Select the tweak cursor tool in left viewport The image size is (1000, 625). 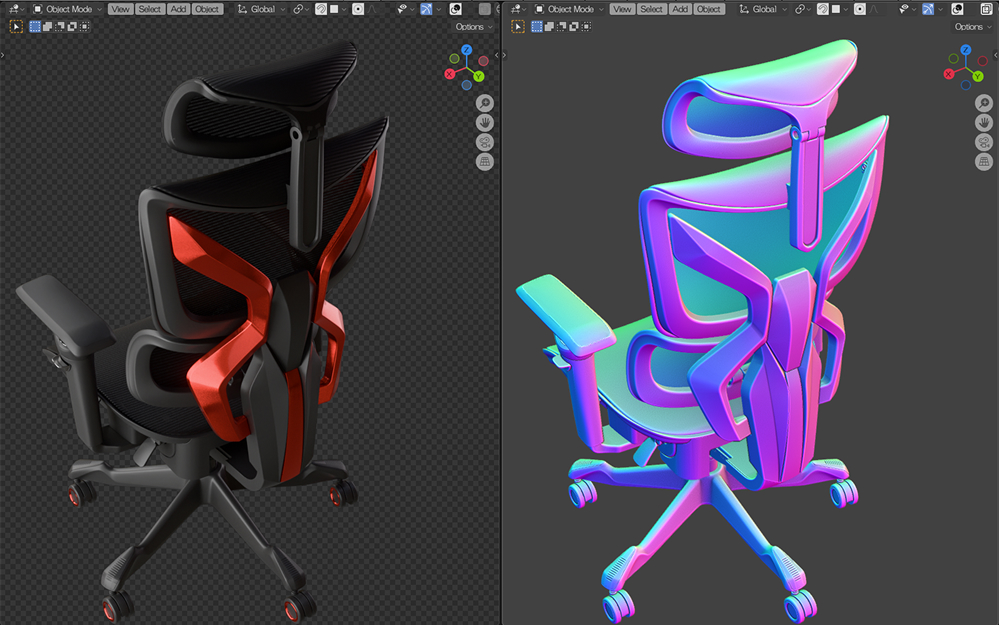[16, 26]
